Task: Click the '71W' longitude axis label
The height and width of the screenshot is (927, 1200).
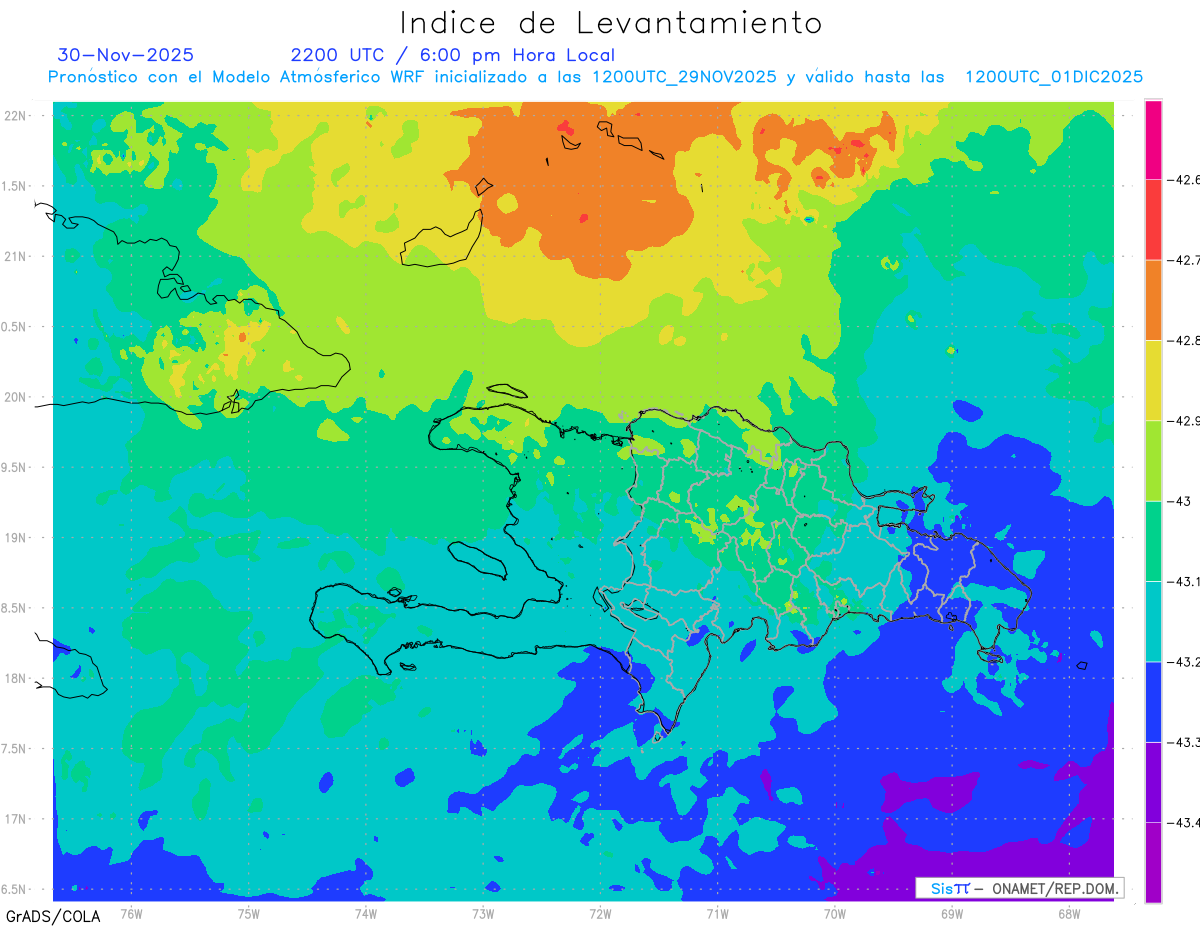Action: pyautogui.click(x=718, y=913)
